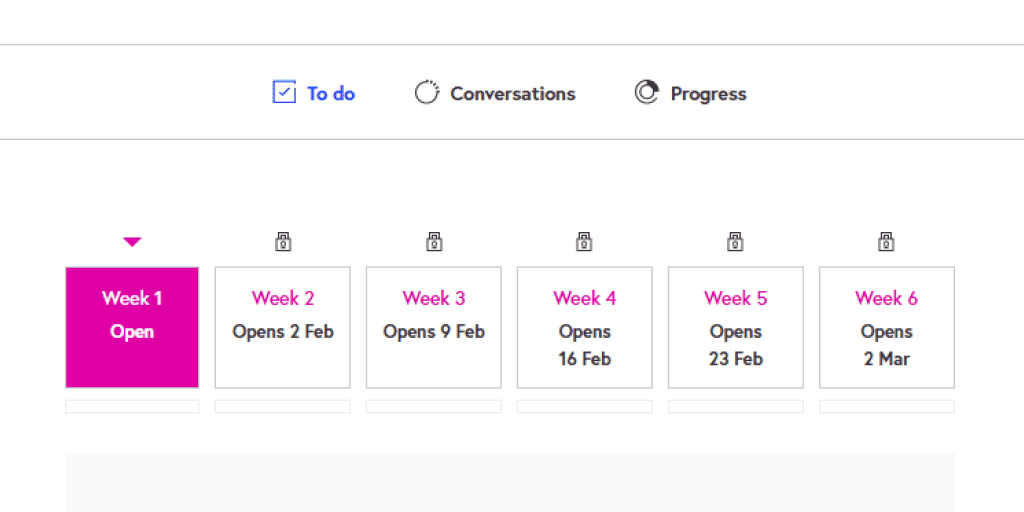The image size is (1024, 512).
Task: Pick Week 4 opening 16 Feb
Action: (x=584, y=327)
